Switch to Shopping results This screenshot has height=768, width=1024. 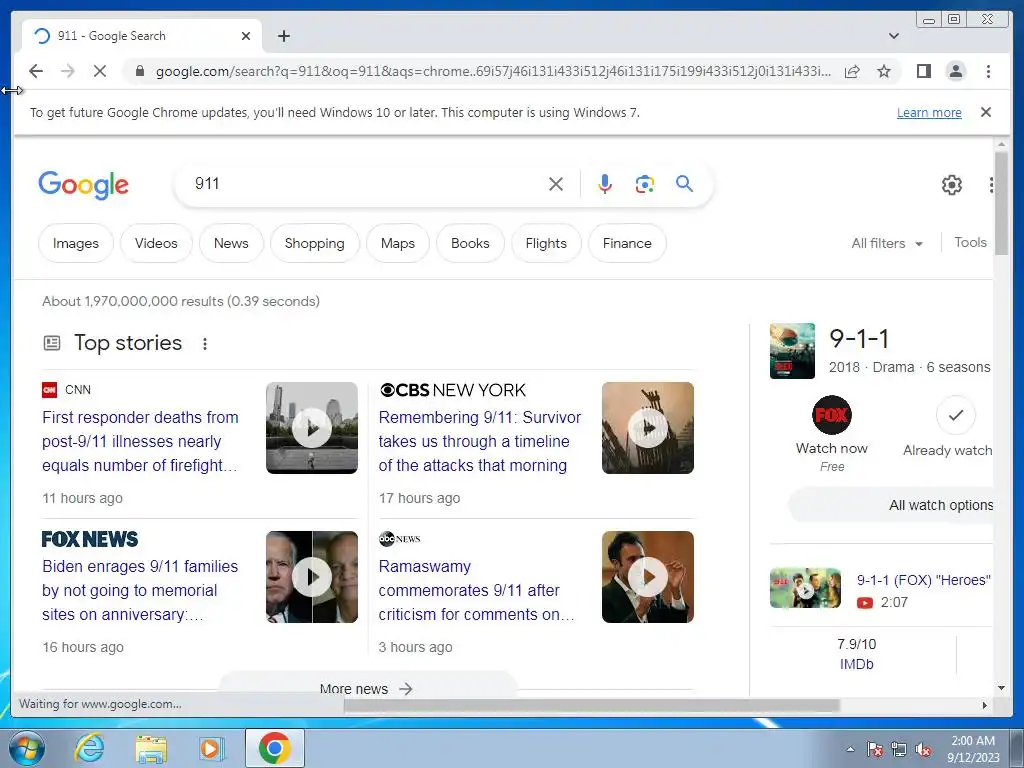tap(314, 243)
